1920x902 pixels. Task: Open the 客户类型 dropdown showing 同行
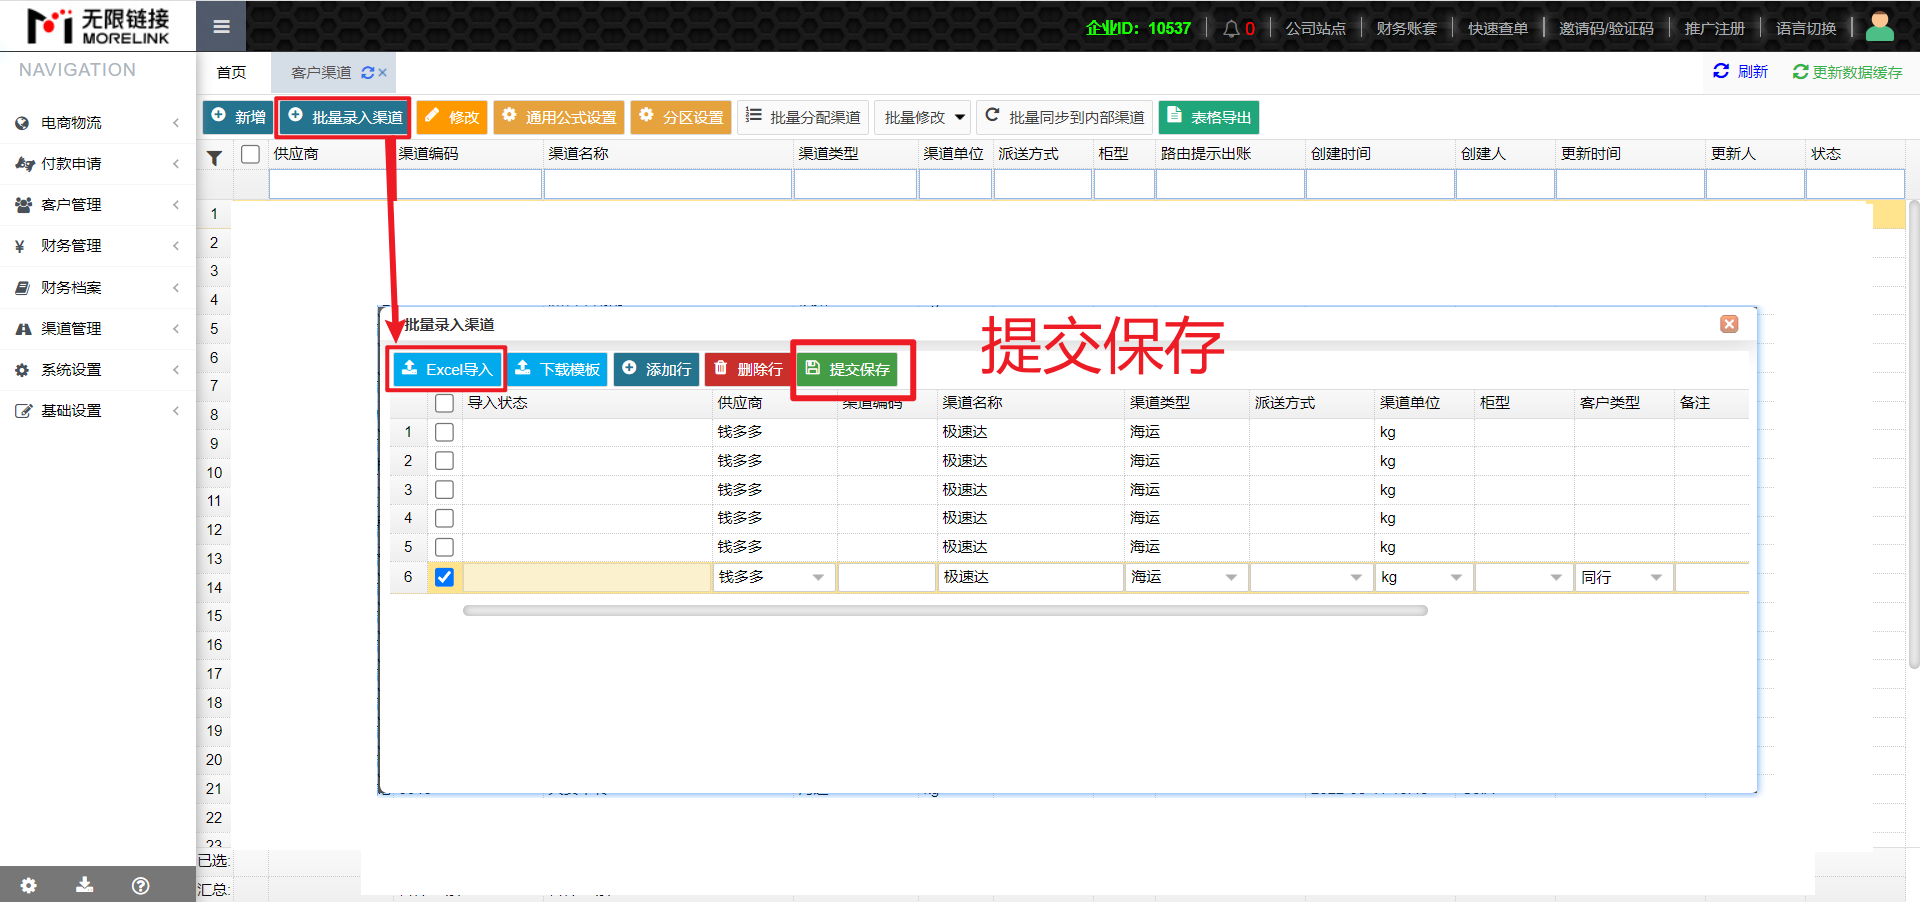click(1656, 578)
